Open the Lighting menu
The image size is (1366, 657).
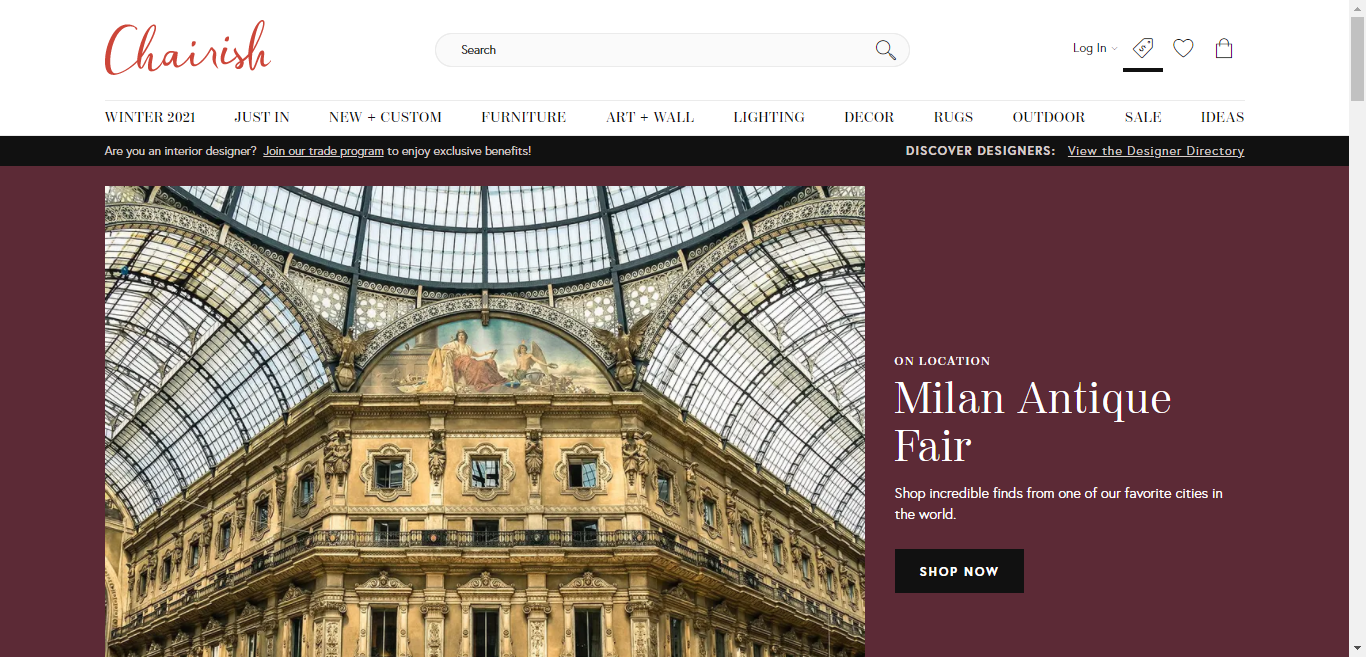coord(769,117)
